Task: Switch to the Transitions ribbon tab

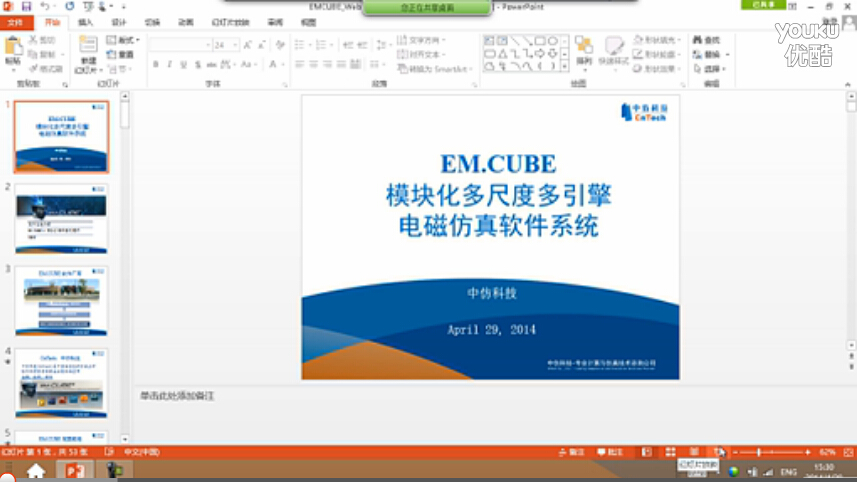Action: coord(152,22)
